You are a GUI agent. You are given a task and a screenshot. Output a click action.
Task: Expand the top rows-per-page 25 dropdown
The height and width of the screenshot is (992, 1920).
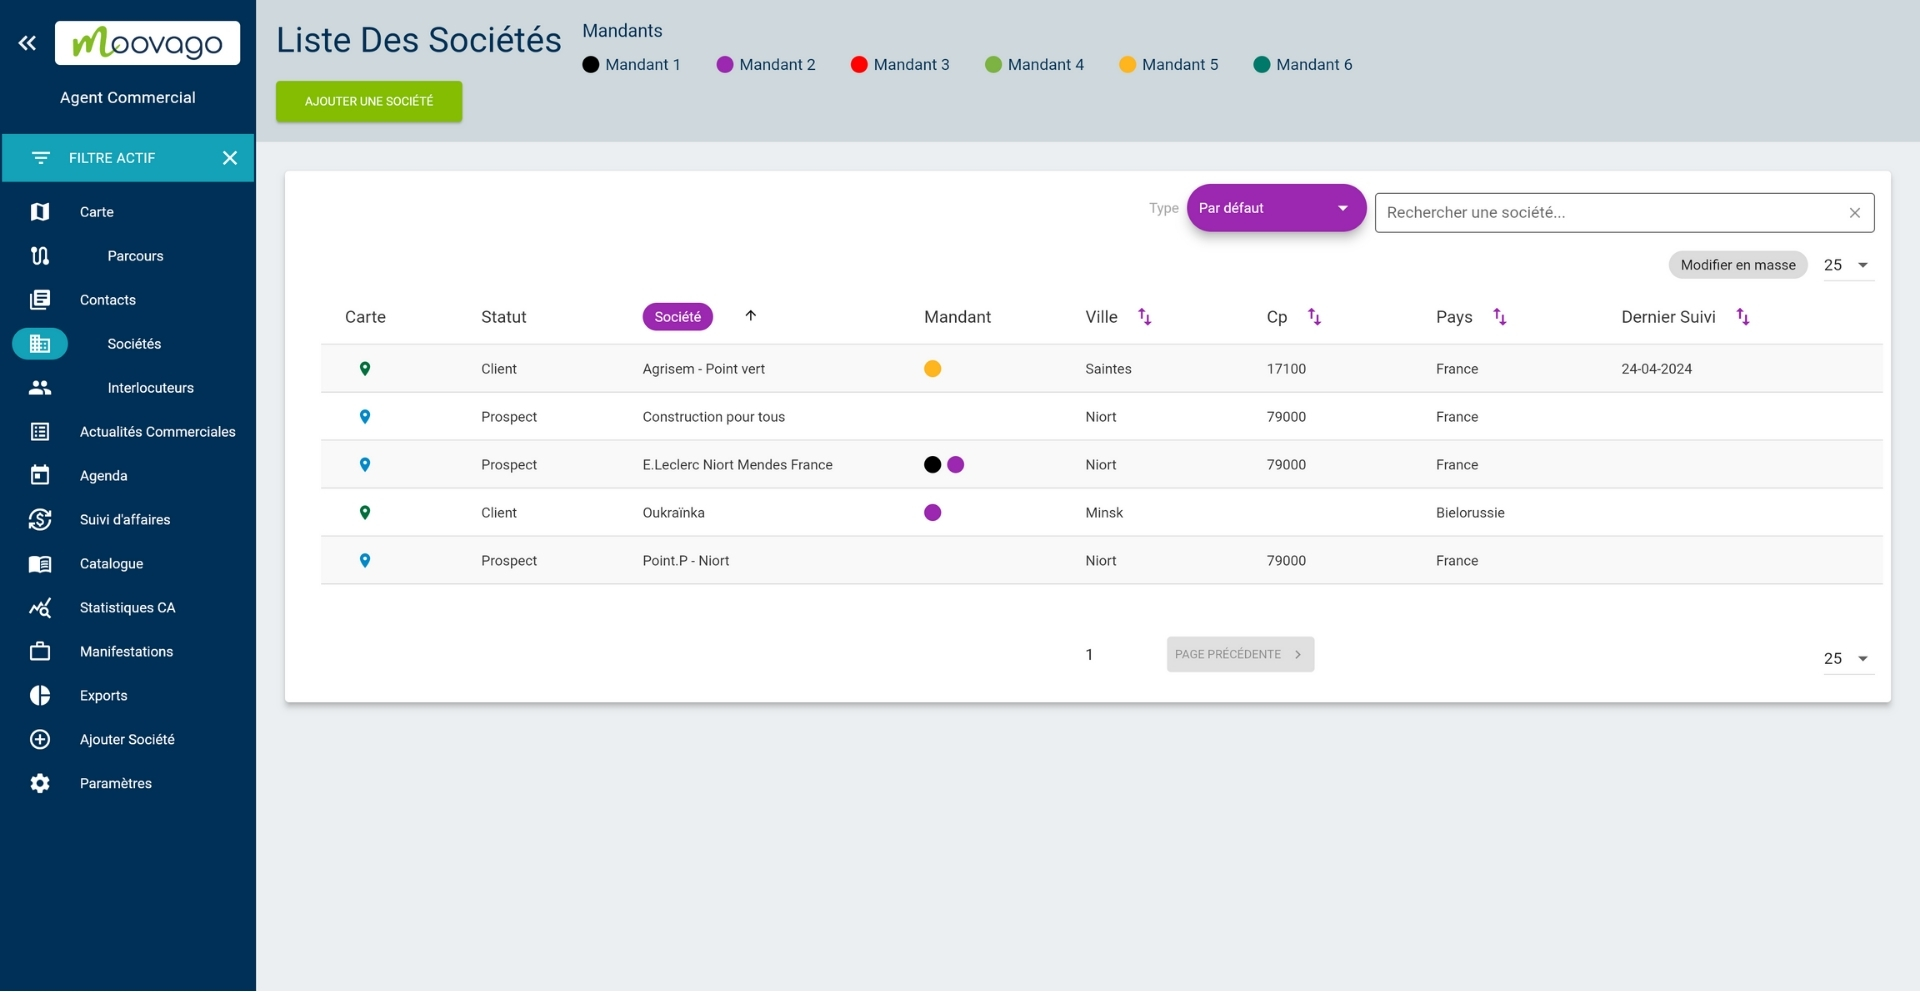1846,265
